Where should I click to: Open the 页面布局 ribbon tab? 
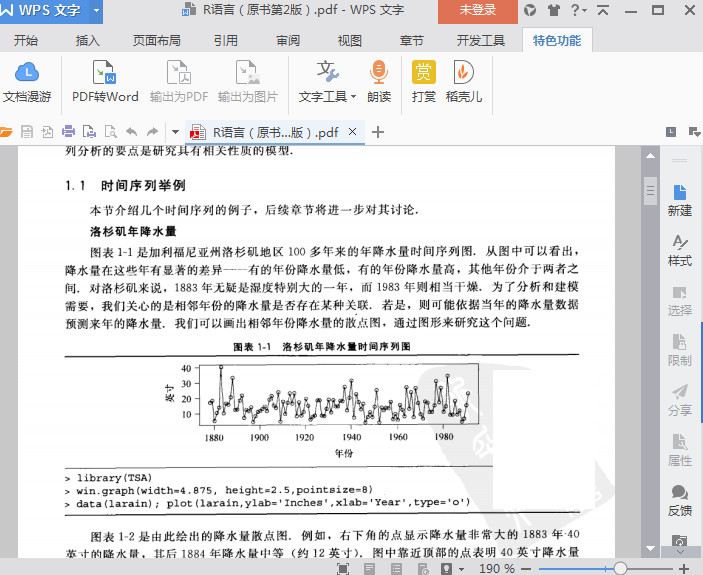[x=156, y=40]
